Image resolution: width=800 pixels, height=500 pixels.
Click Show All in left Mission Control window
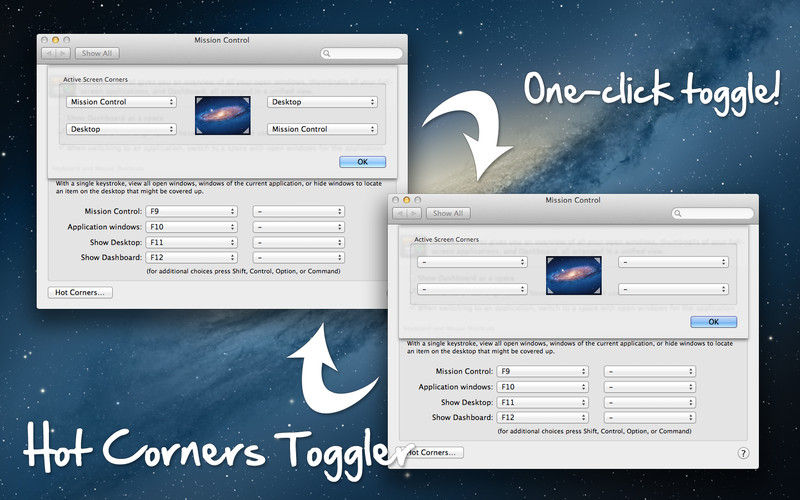97,53
